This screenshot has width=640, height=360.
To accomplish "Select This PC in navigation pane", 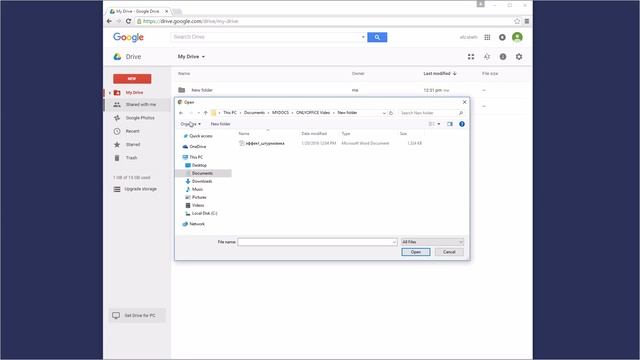I will pos(196,157).
